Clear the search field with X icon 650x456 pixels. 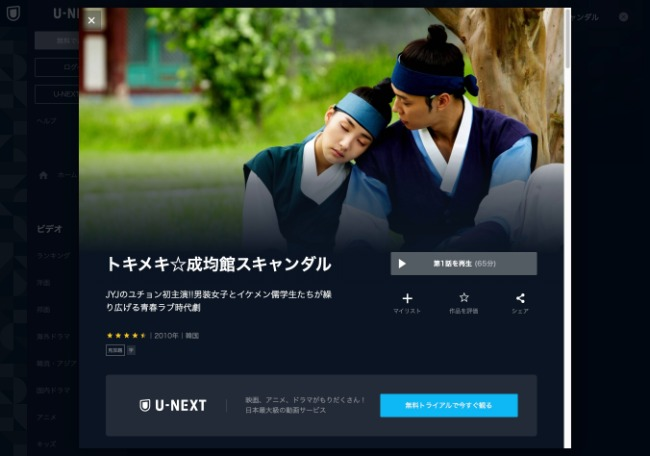[623, 17]
